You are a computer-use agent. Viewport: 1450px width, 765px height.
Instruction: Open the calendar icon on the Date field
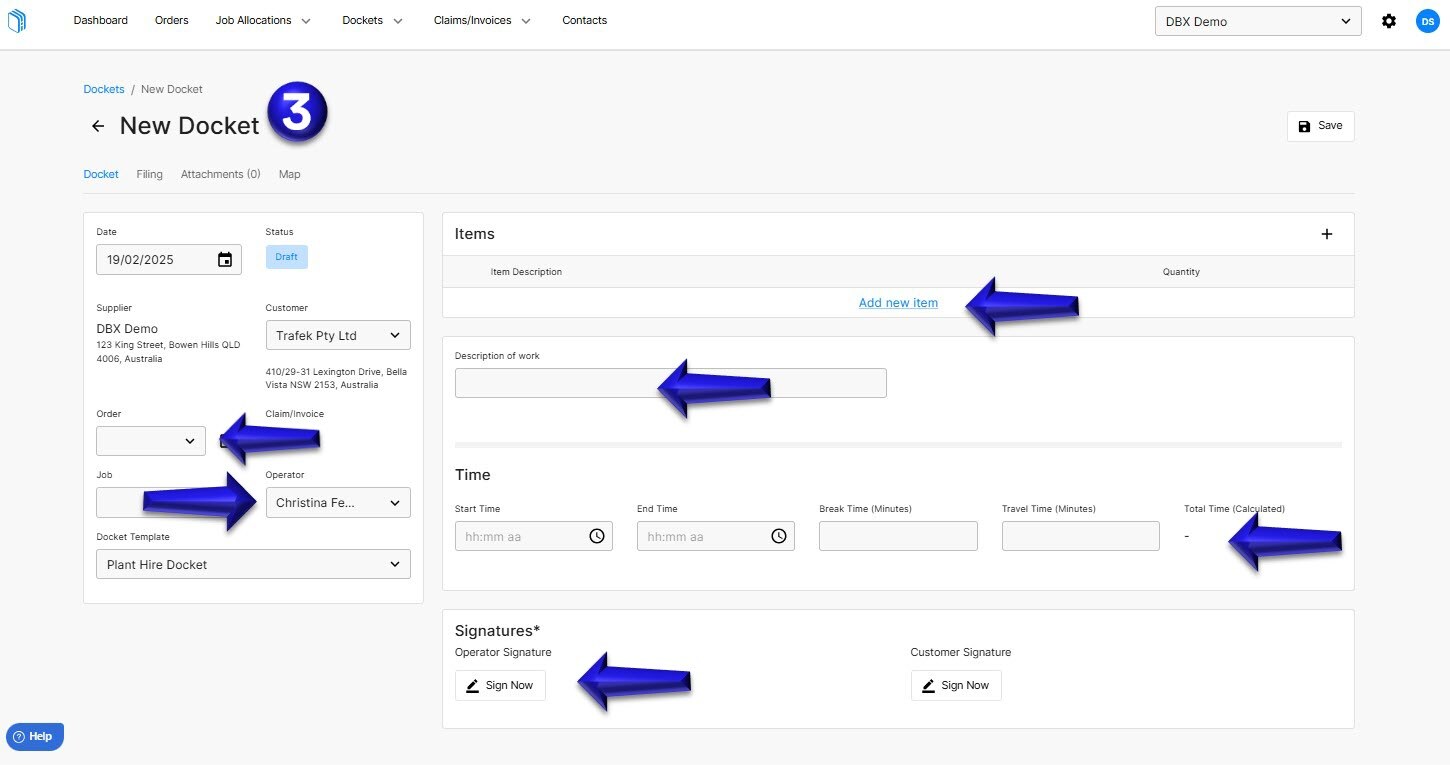point(225,259)
